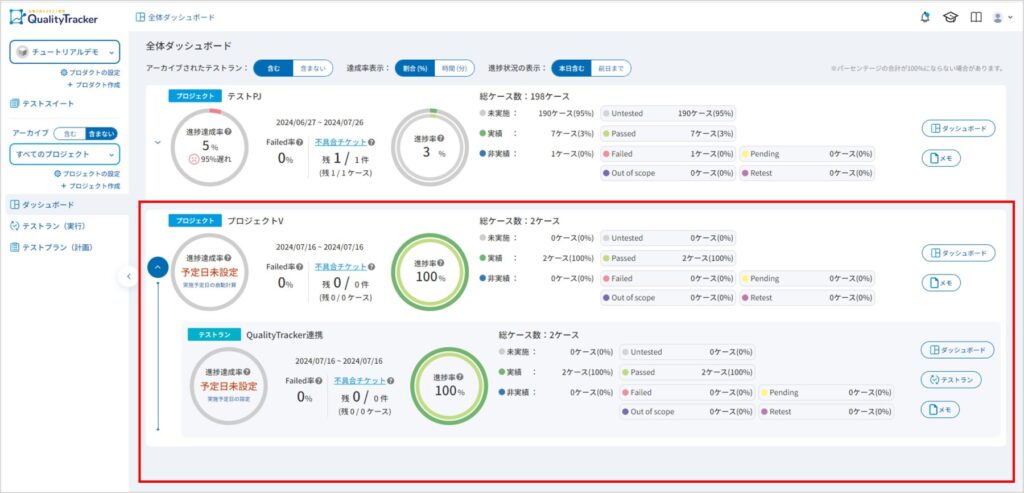The height and width of the screenshot is (493, 1024).
Task: Click help icon beside テストPJ 進捗達成率
Action: (x=230, y=132)
